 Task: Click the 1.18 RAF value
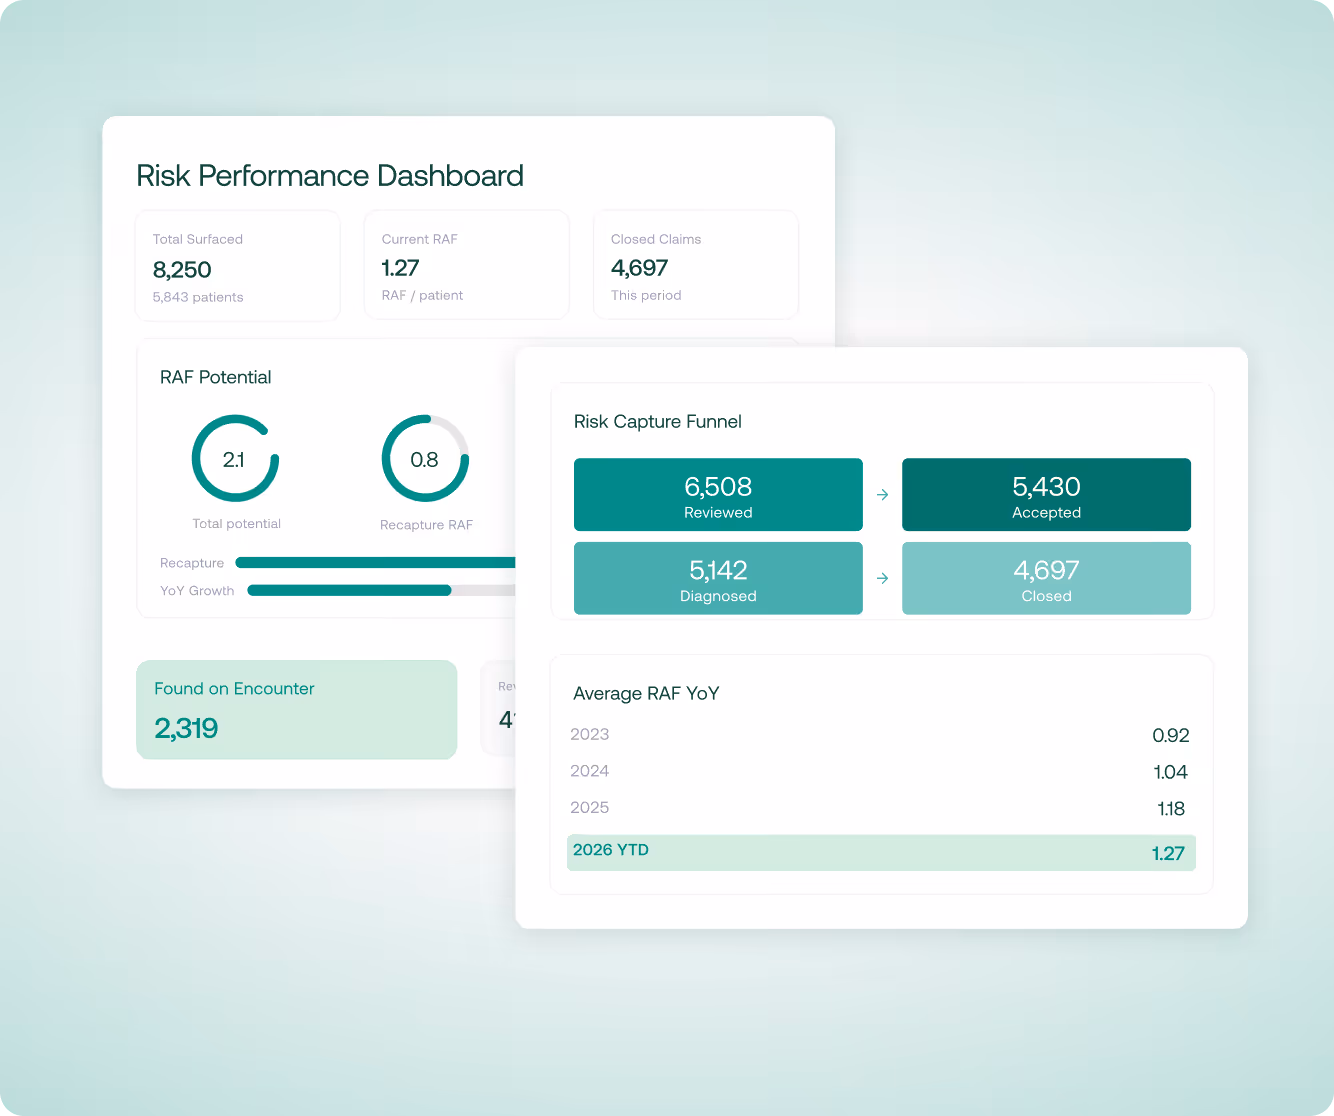pos(1171,809)
